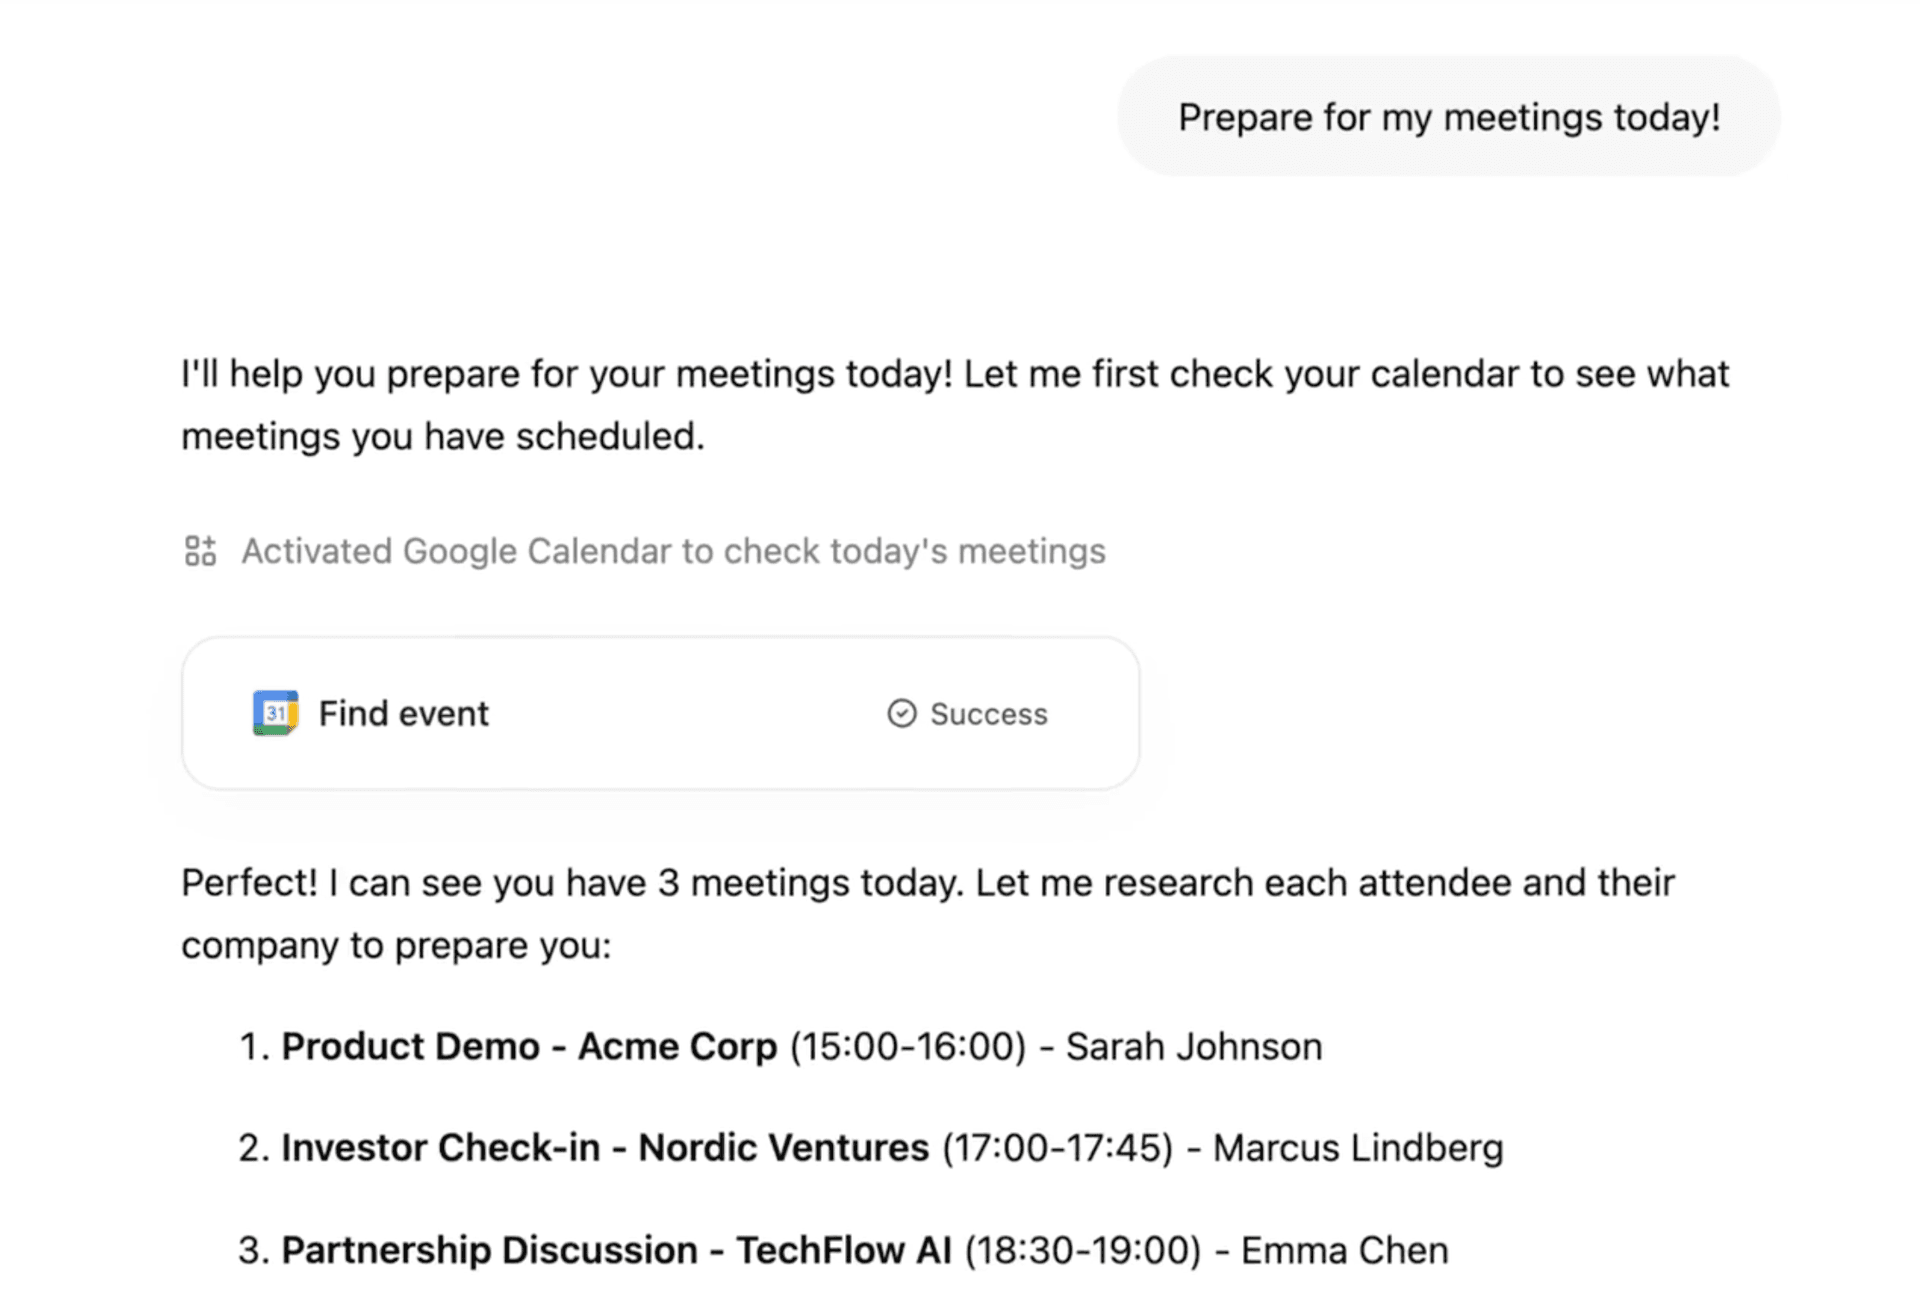Click the Success status text

(x=988, y=714)
